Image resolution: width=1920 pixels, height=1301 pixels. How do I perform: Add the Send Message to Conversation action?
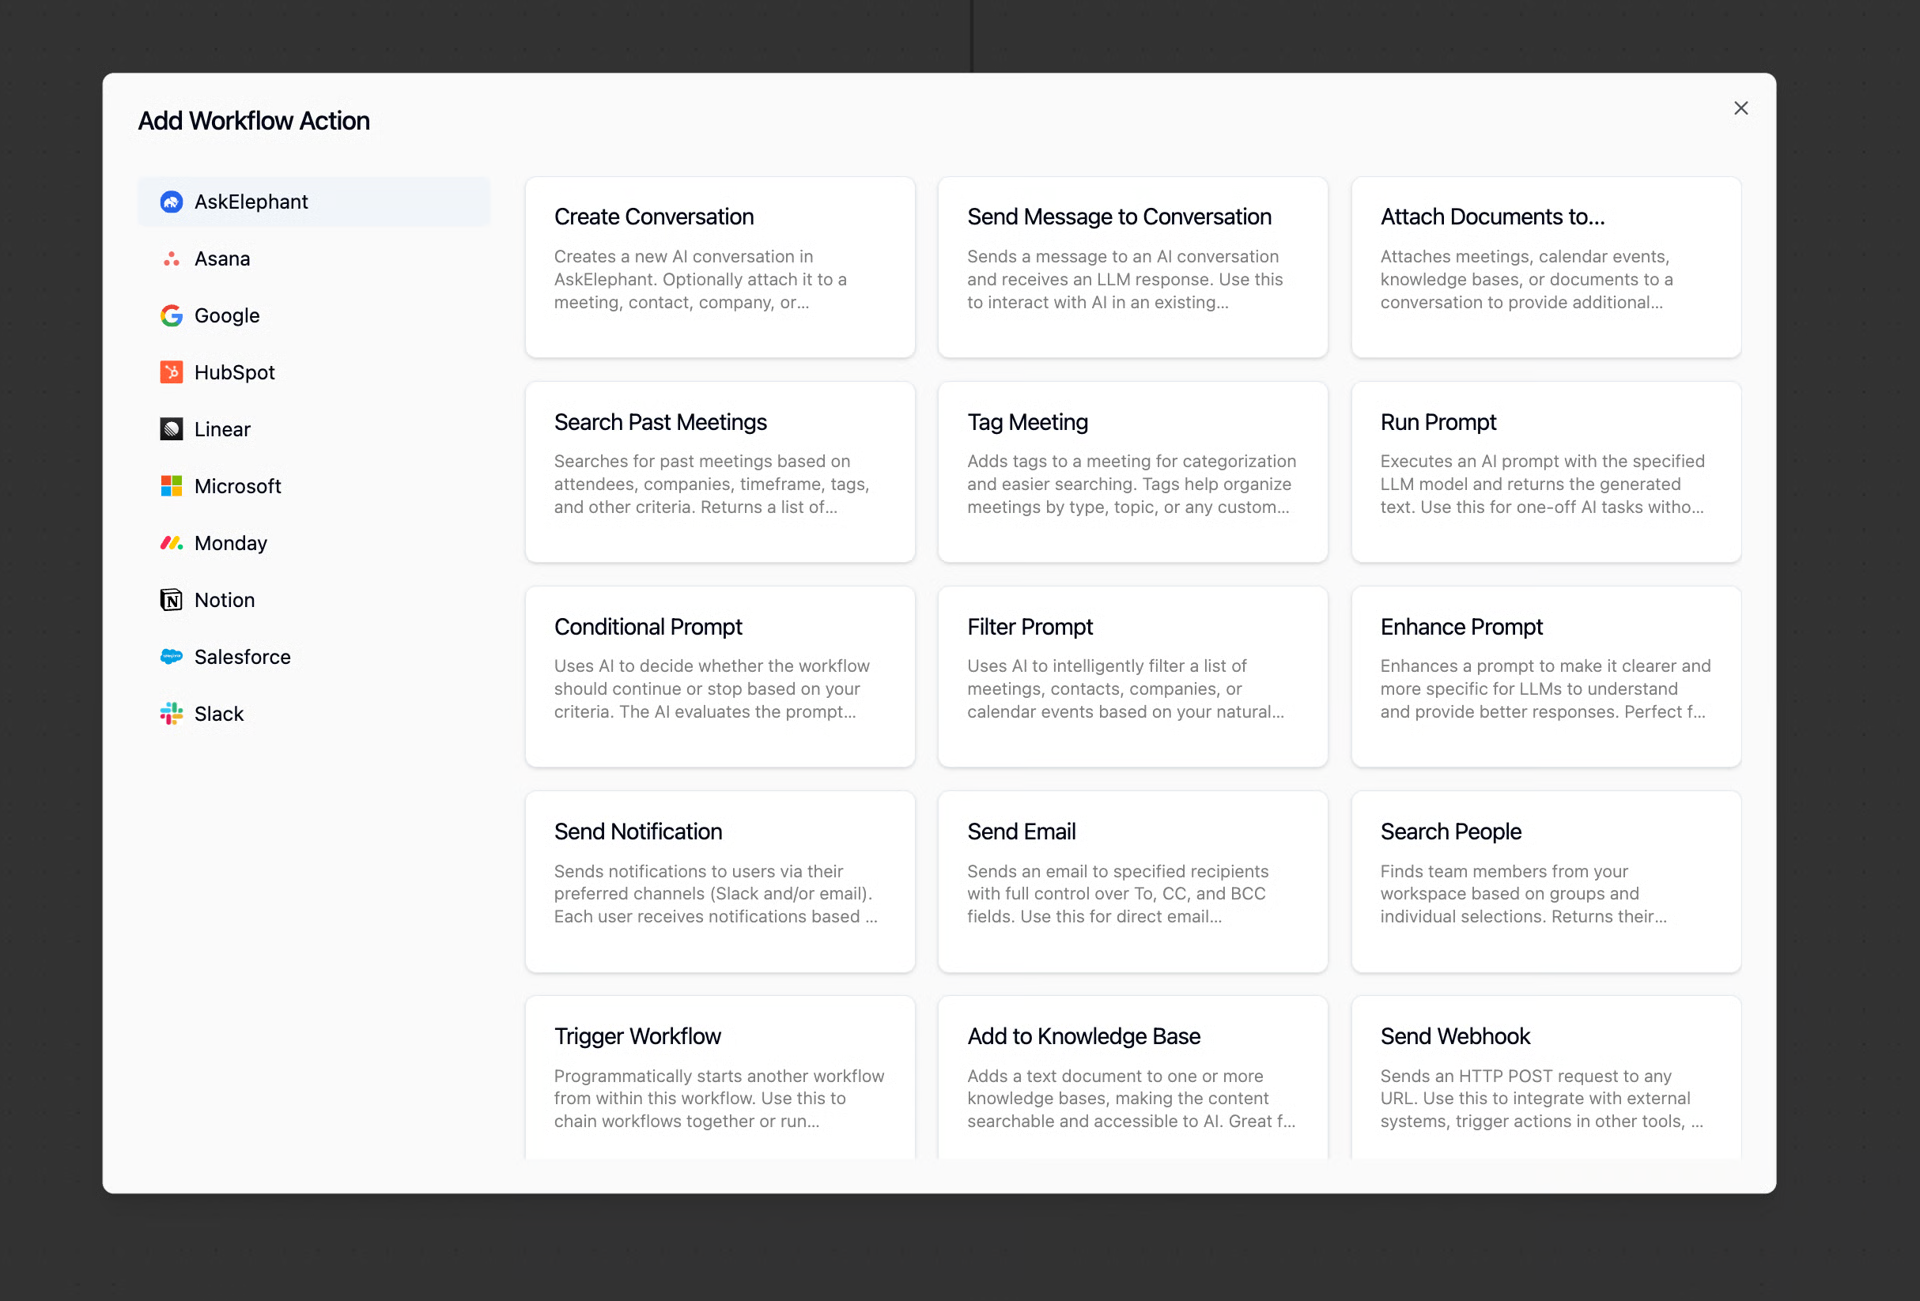click(1133, 267)
